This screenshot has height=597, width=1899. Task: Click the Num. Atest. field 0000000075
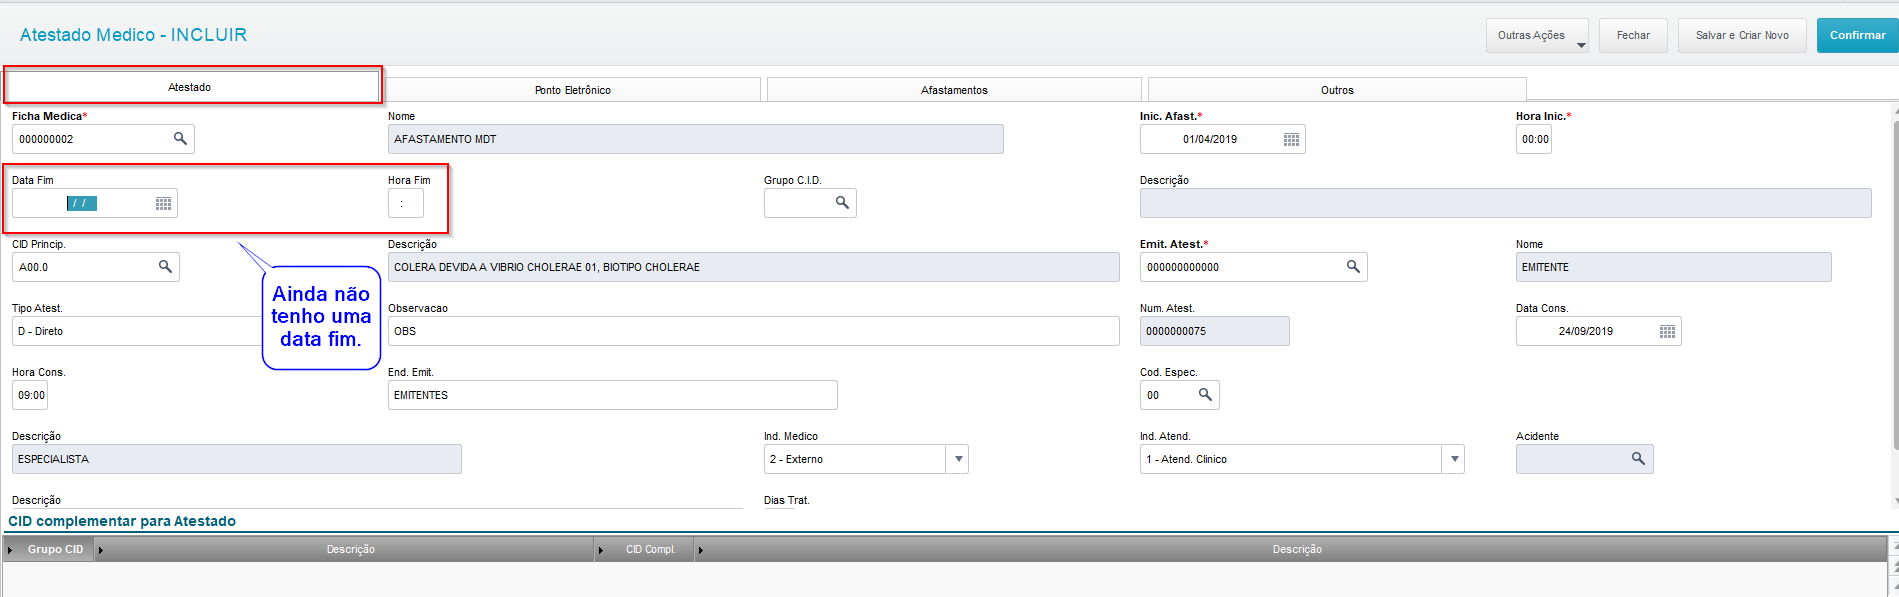click(1215, 331)
